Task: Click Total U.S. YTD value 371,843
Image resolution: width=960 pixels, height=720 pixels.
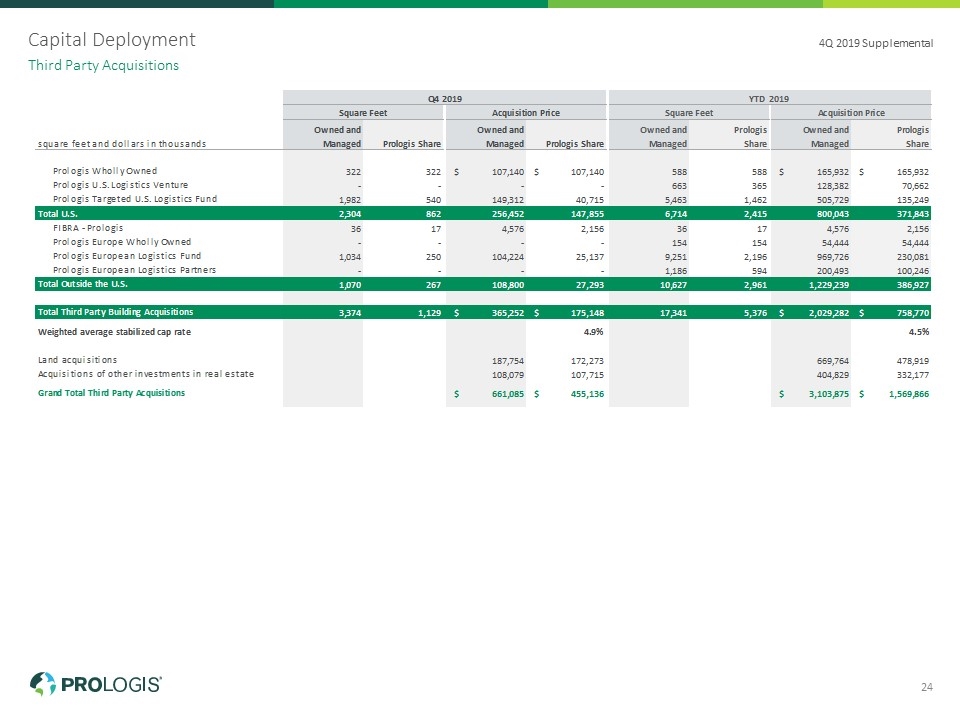Action: [x=913, y=214]
